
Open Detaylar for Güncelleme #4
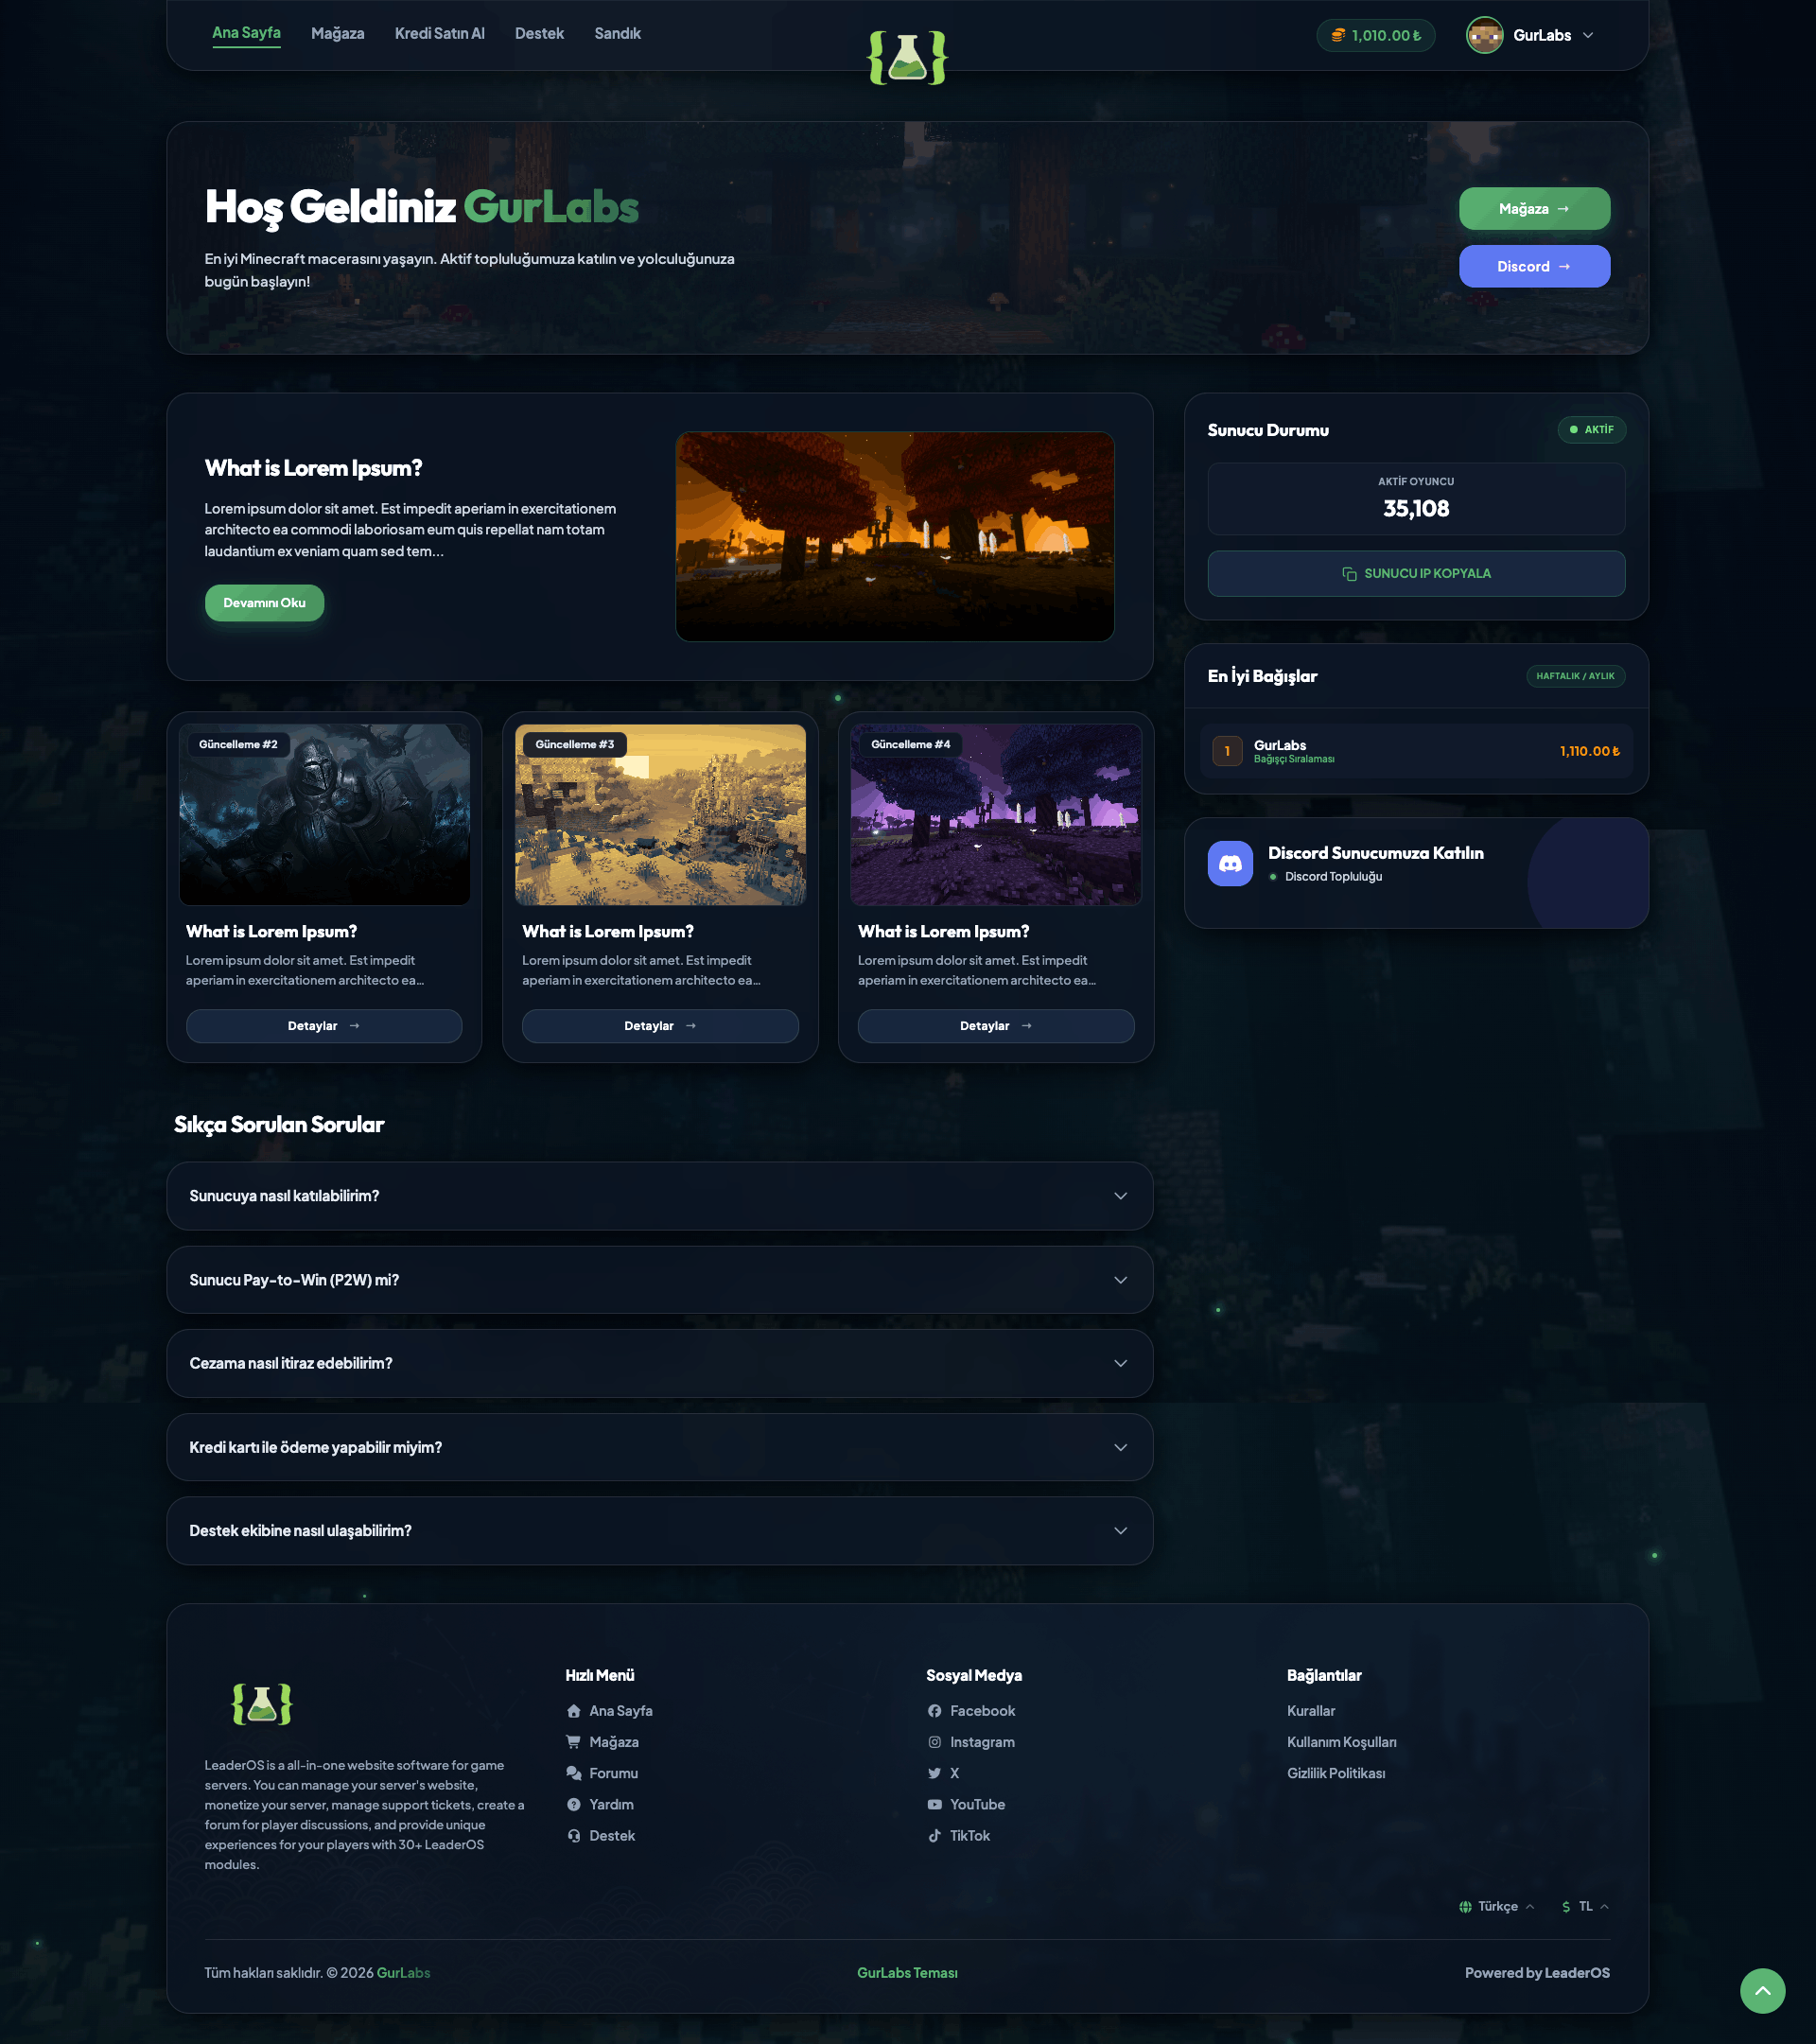[996, 1026]
